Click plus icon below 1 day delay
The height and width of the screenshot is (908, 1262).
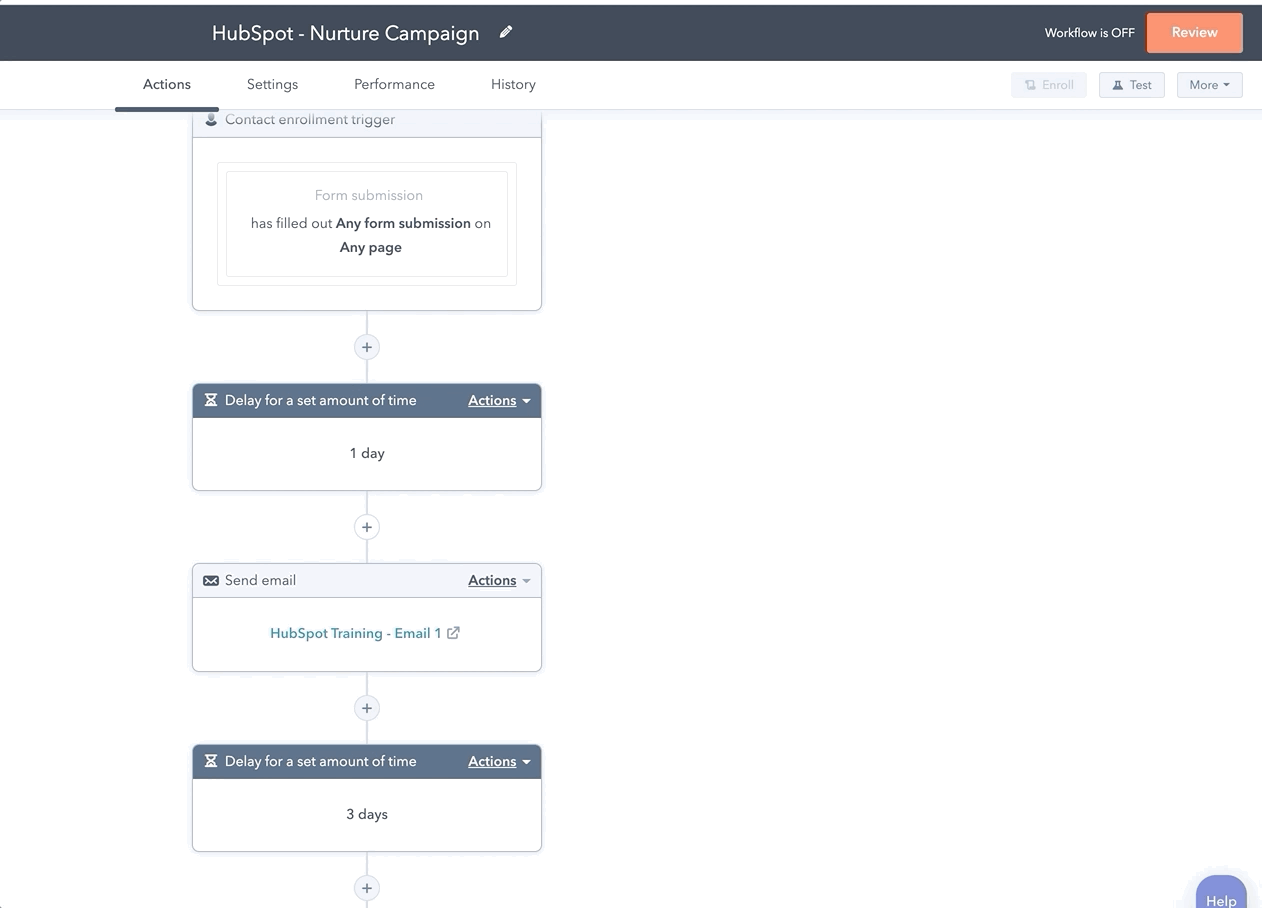367,527
